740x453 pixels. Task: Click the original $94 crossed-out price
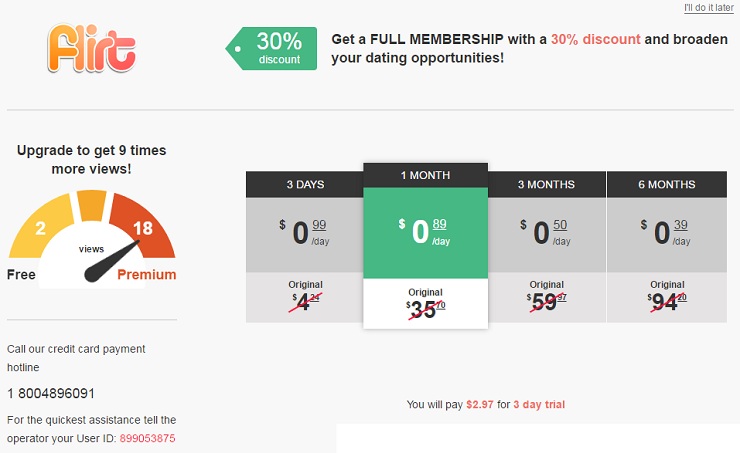[x=666, y=299]
